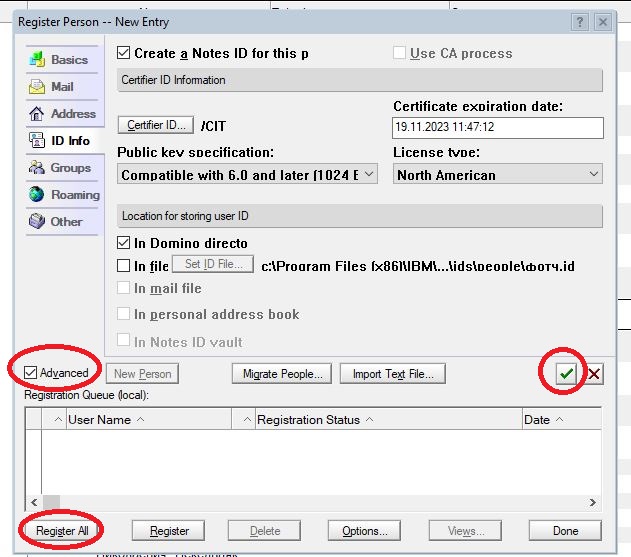Viewport: 631px width, 557px height.
Task: Open the Address house icon
Action: [37, 113]
